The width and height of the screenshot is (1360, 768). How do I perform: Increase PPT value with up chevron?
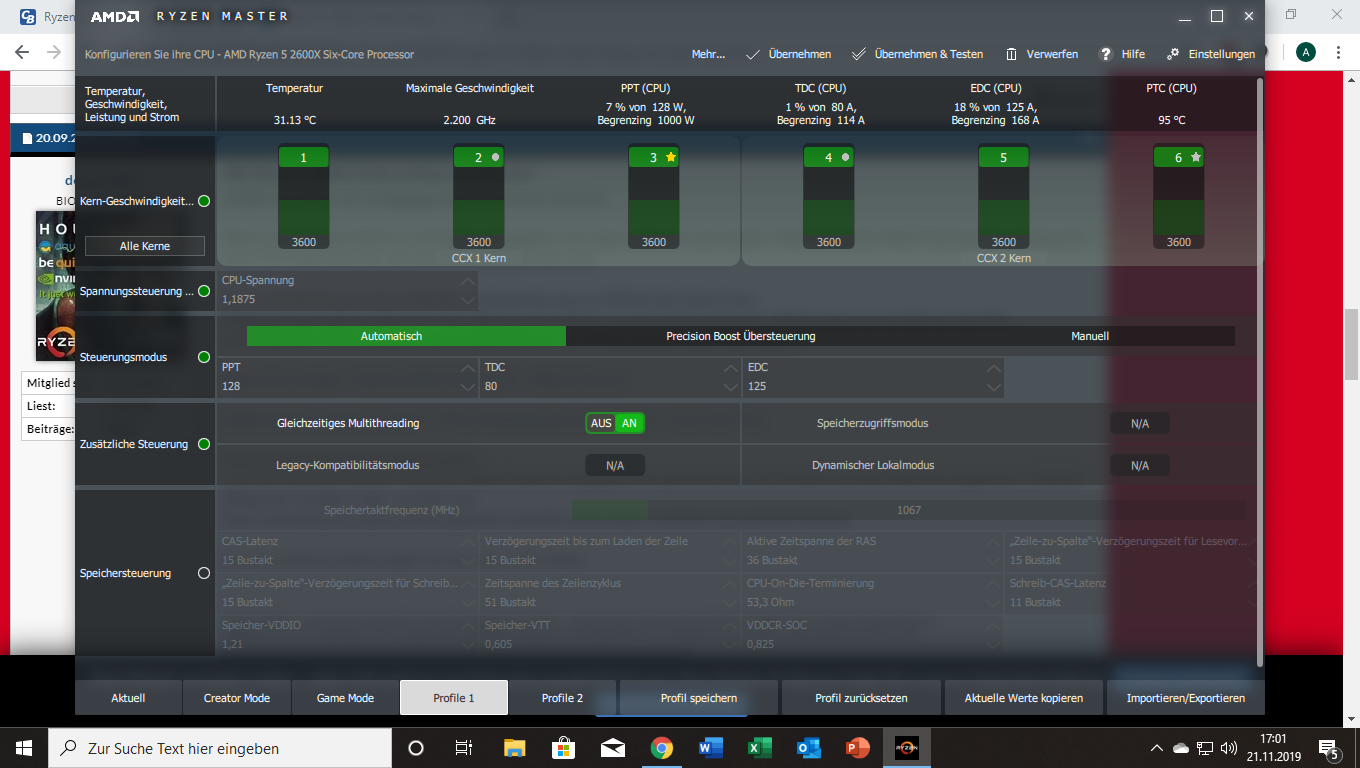tap(468, 368)
